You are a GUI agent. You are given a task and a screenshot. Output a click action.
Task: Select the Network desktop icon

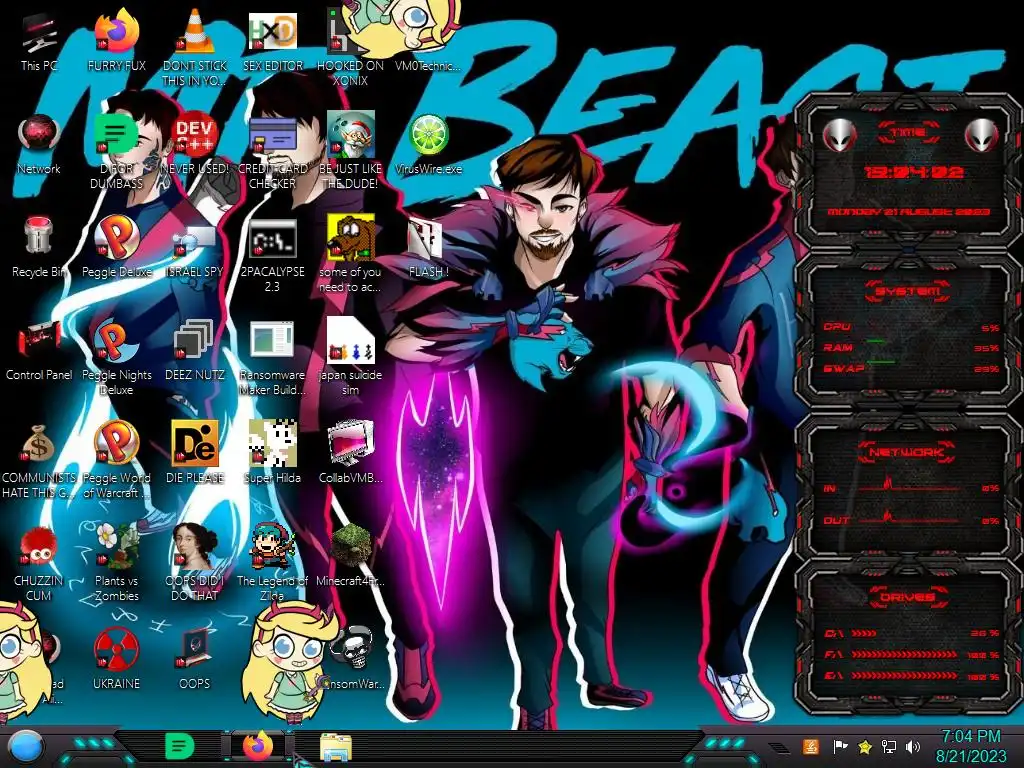[39, 136]
